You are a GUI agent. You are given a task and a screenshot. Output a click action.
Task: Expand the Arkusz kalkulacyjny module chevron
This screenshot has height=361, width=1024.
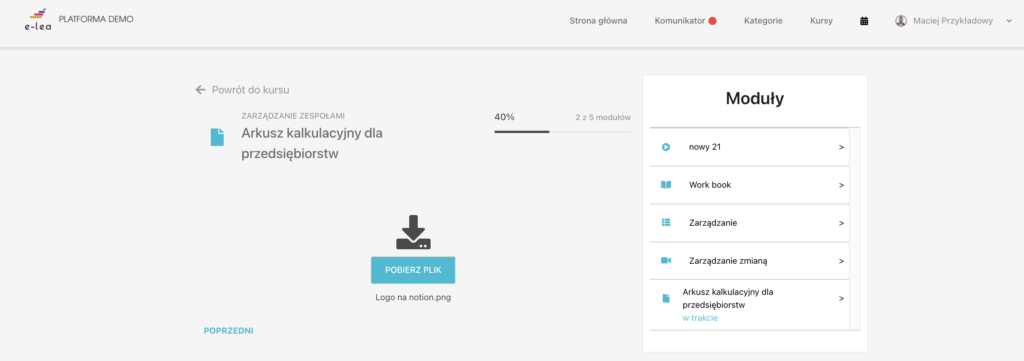click(x=841, y=298)
